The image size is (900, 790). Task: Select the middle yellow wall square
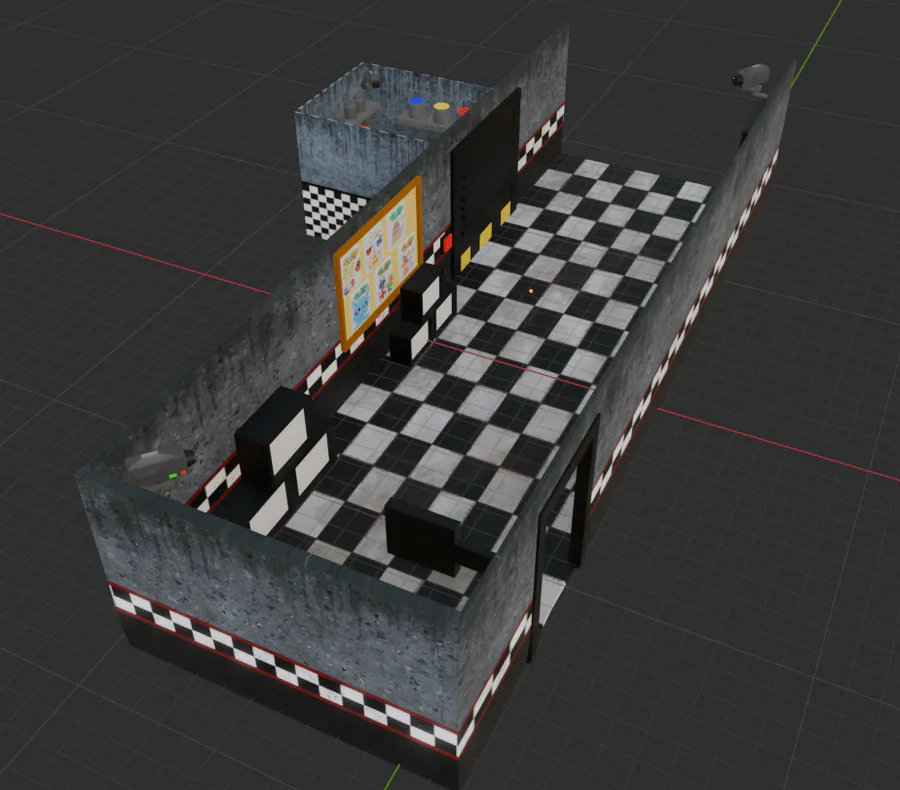click(486, 235)
